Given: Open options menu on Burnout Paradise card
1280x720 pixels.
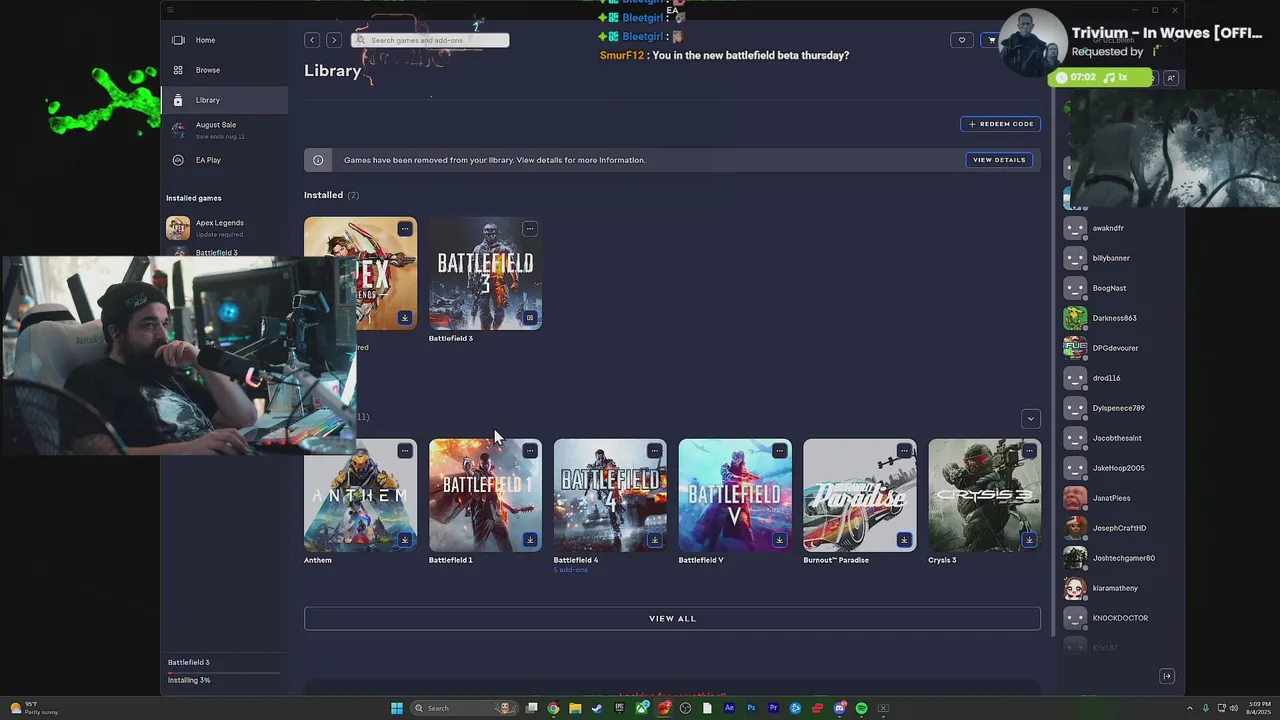Looking at the screenshot, I should tap(904, 451).
